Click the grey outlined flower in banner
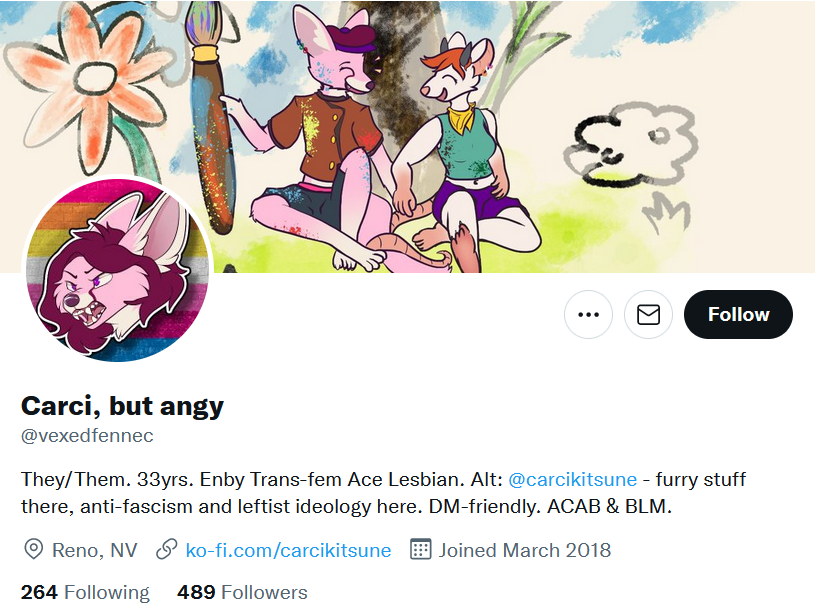 pyautogui.click(x=630, y=144)
